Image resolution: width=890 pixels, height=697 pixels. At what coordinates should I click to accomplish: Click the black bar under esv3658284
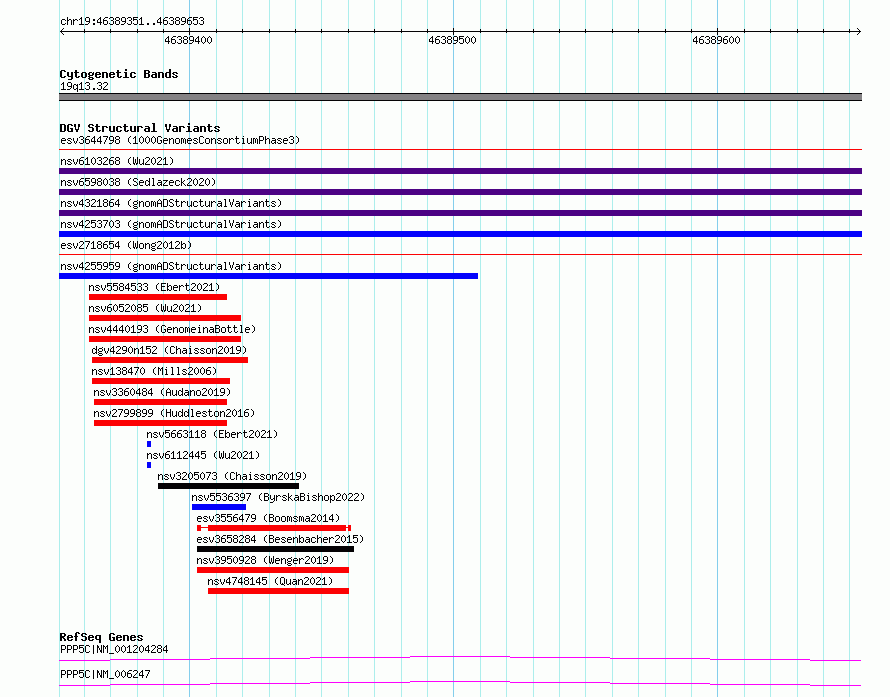(275, 549)
